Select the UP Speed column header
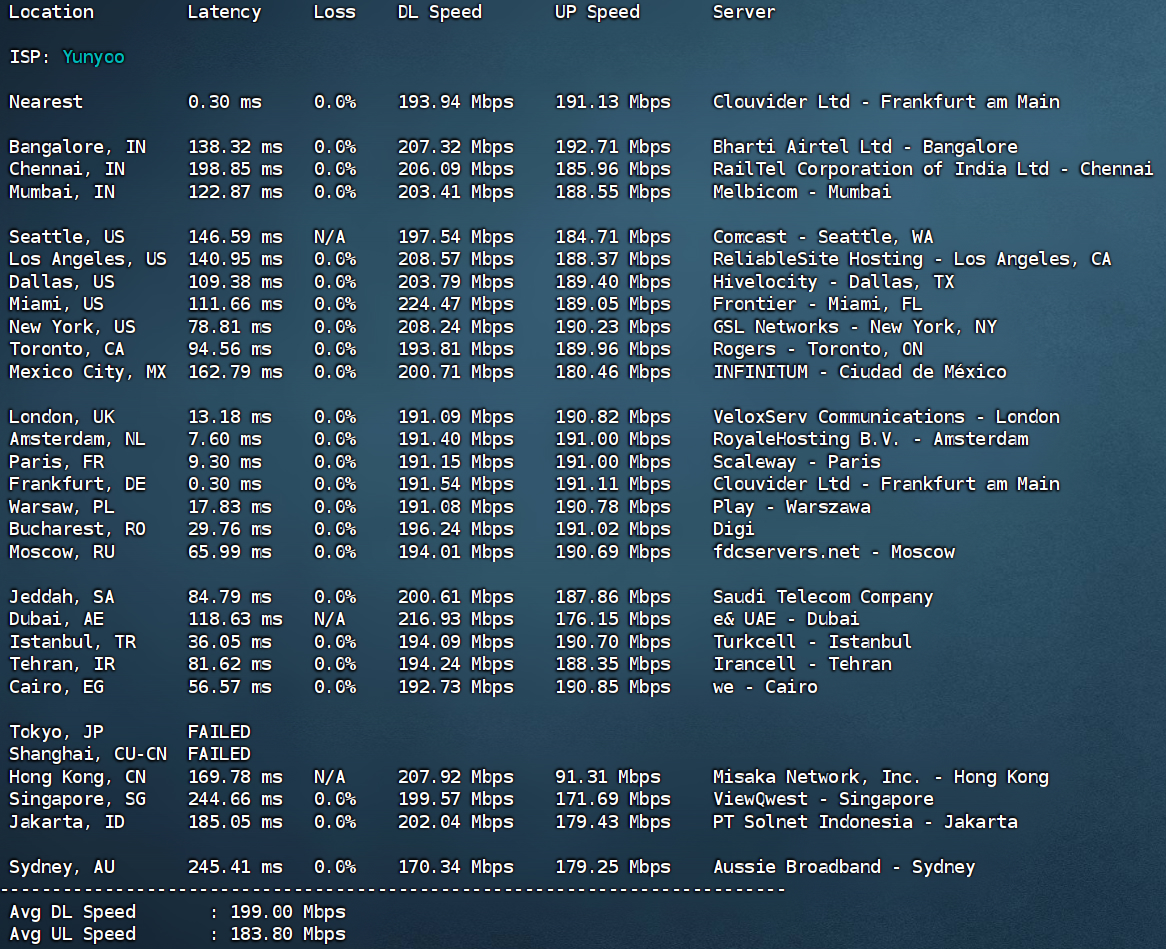The height and width of the screenshot is (949, 1166). pos(598,12)
